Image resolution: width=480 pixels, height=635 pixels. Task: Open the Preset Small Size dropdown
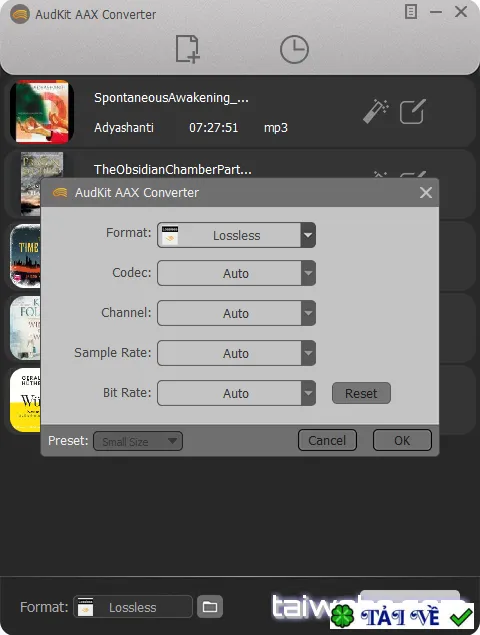coord(138,441)
